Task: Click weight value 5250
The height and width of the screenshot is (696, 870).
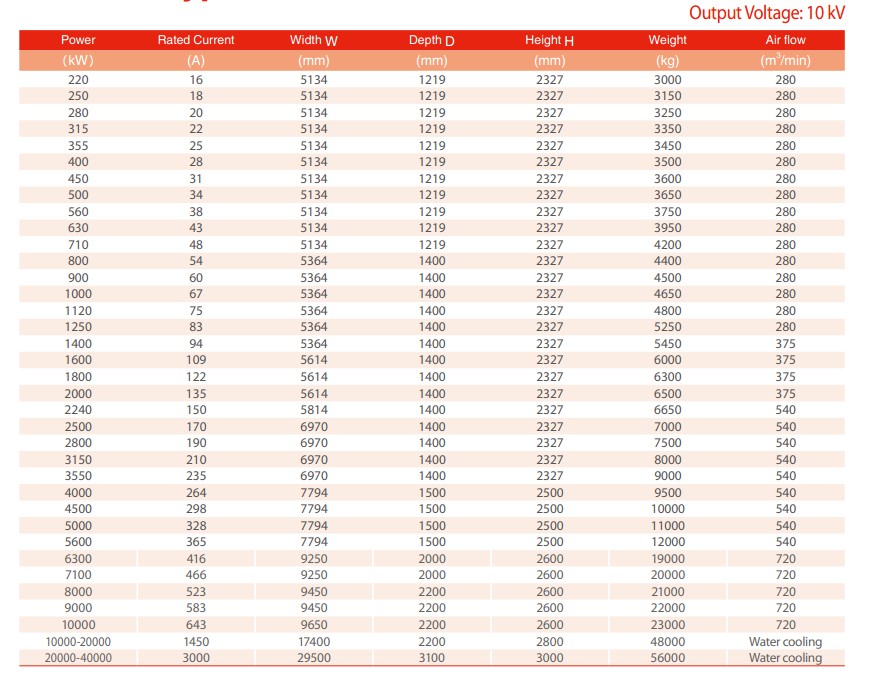Action: [x=667, y=327]
